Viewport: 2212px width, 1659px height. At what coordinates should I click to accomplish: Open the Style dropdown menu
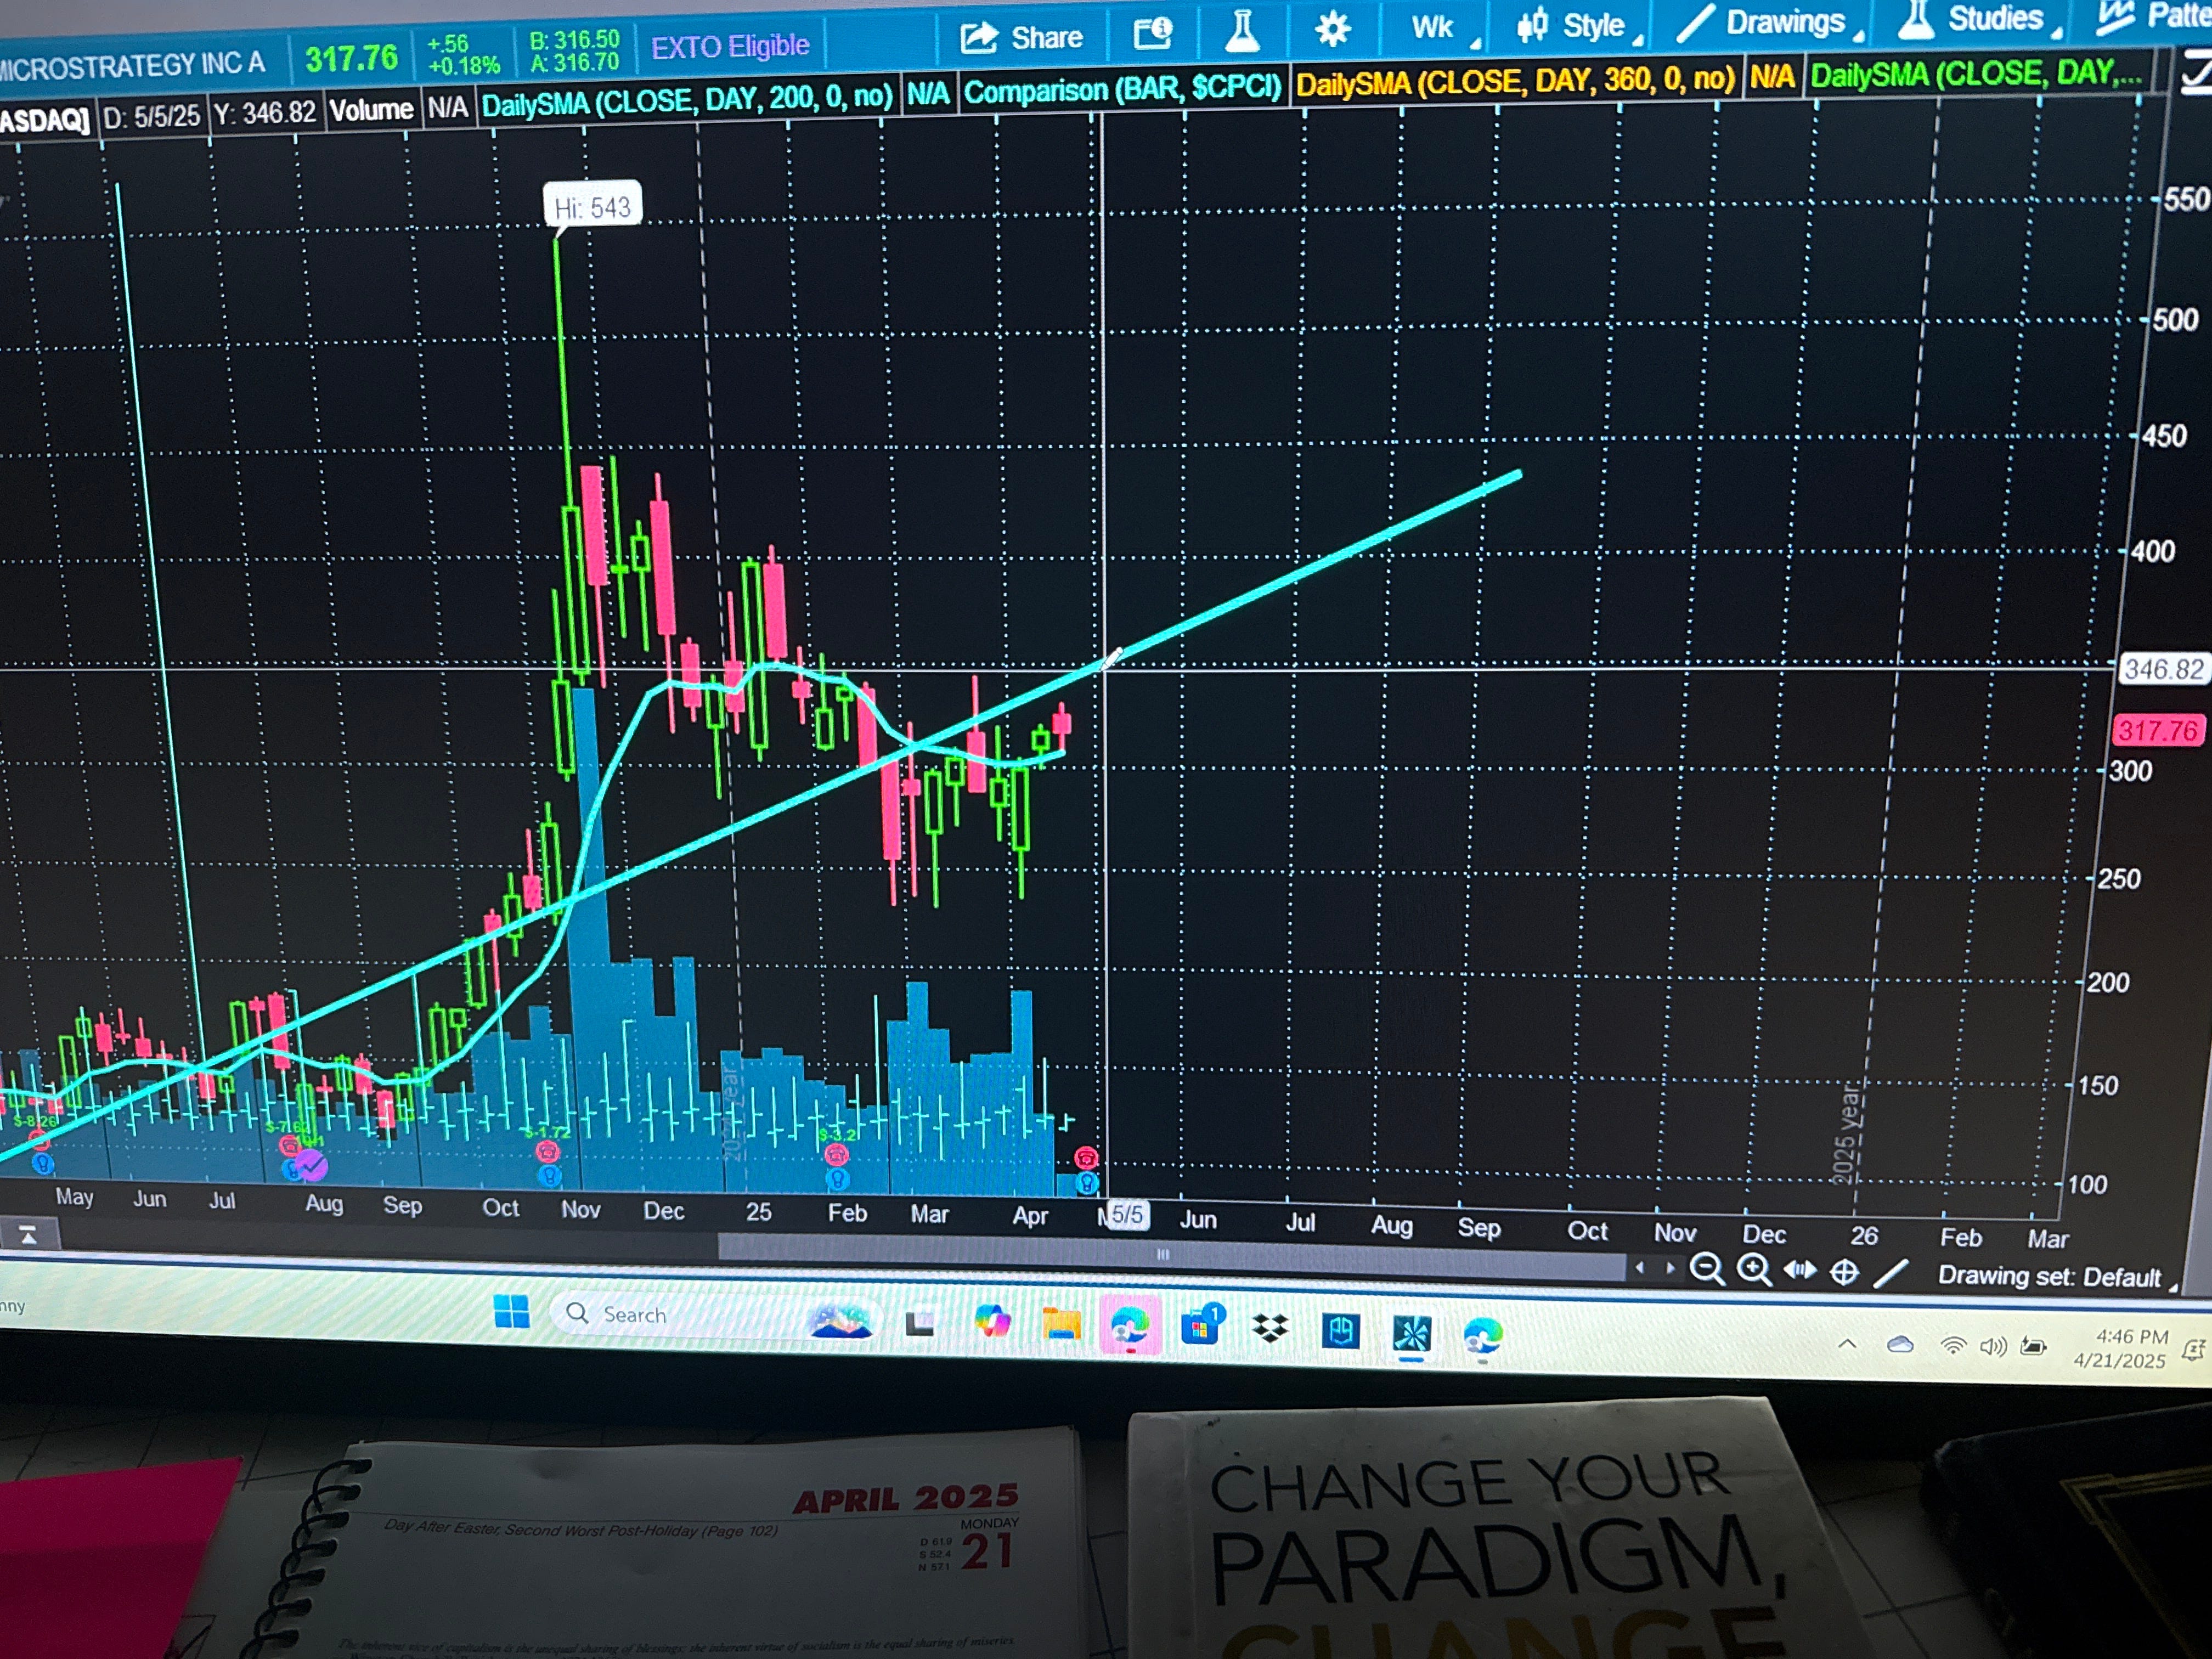coord(1578,25)
